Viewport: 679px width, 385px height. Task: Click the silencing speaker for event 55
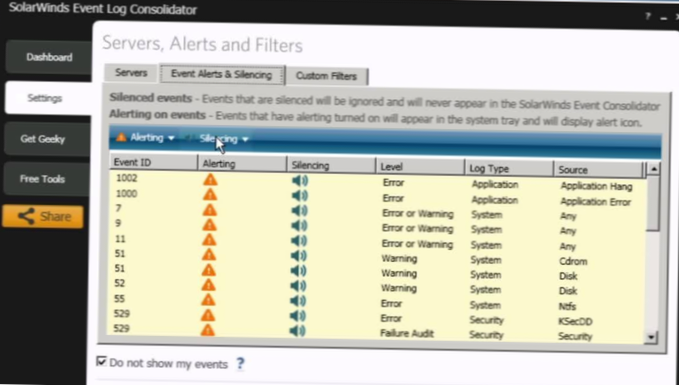(x=298, y=301)
